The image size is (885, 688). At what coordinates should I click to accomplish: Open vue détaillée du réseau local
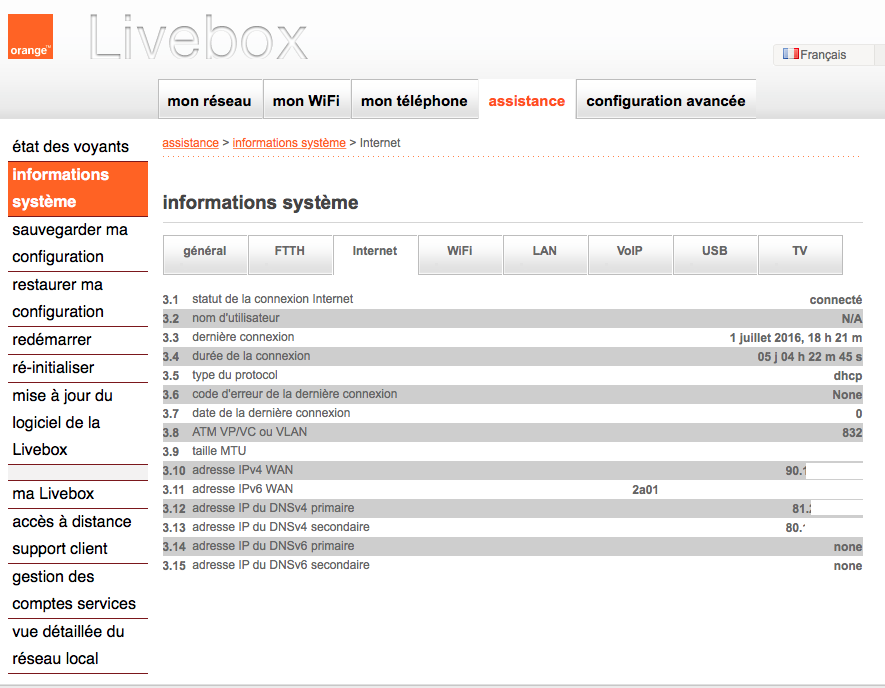(78, 645)
